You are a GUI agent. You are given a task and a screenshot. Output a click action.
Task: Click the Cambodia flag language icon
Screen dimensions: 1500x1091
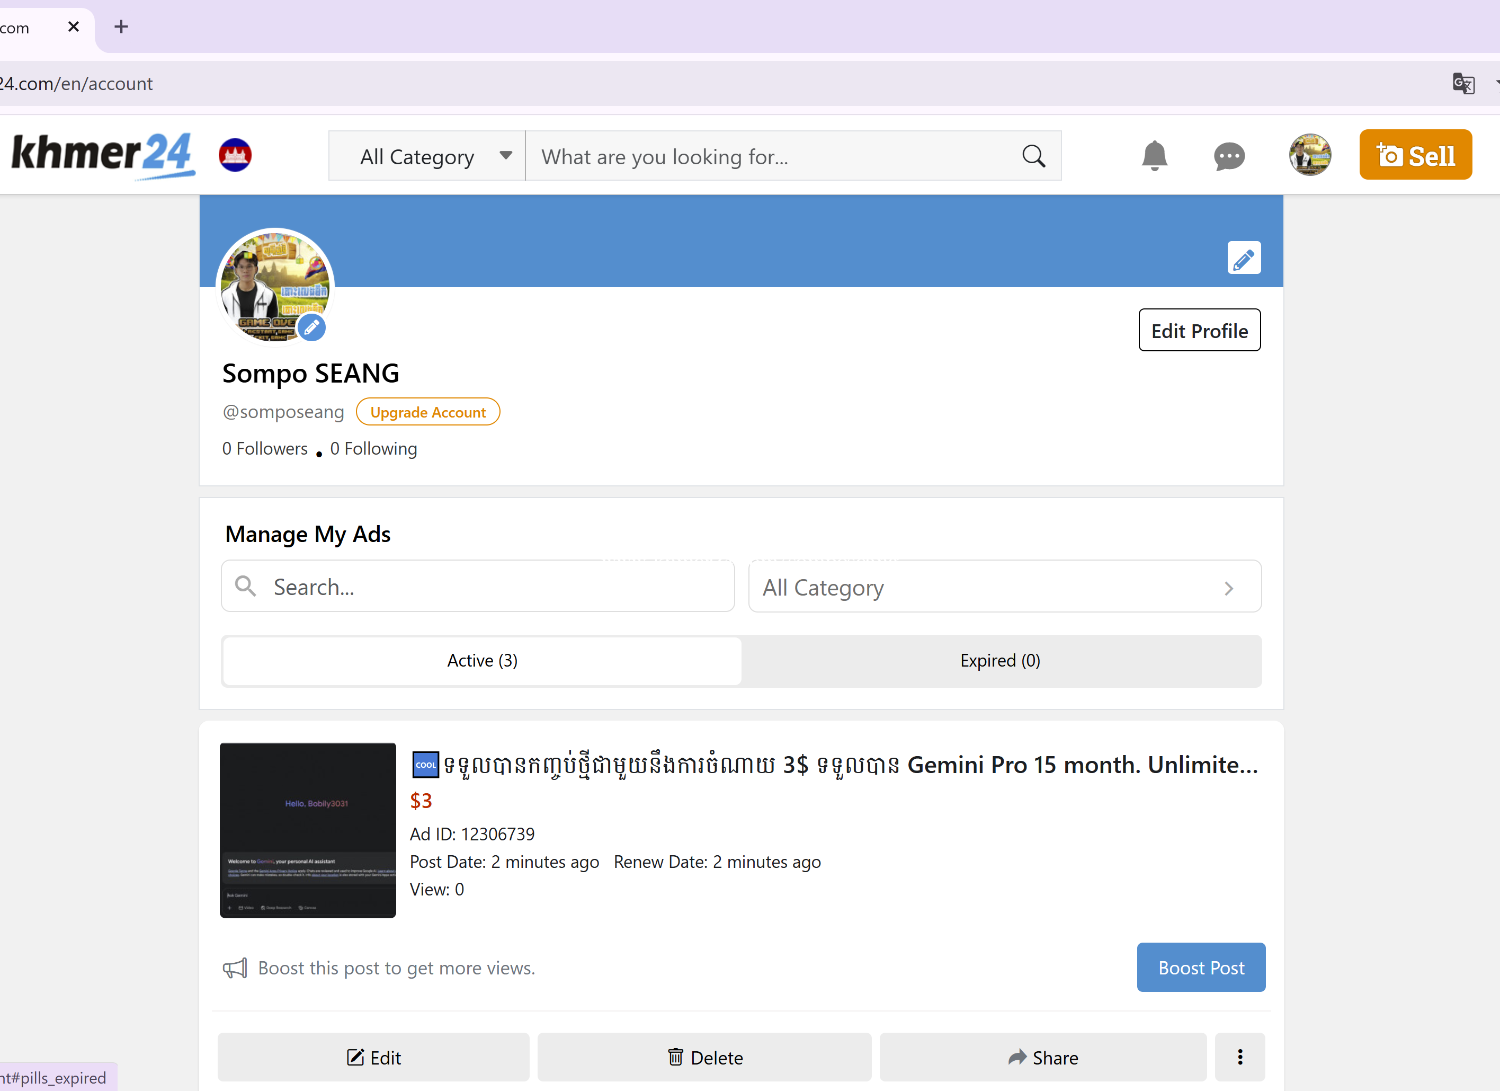pos(235,155)
